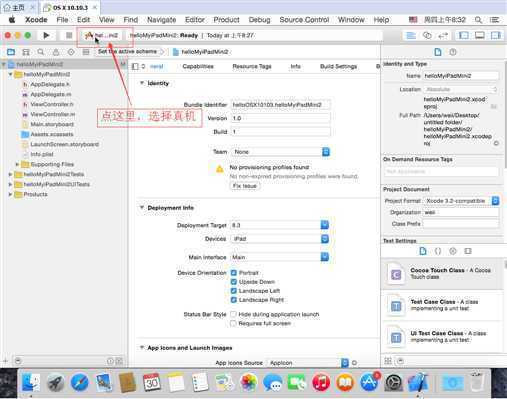Open the Test navigator icon
507x399 pixels.
coord(71,52)
